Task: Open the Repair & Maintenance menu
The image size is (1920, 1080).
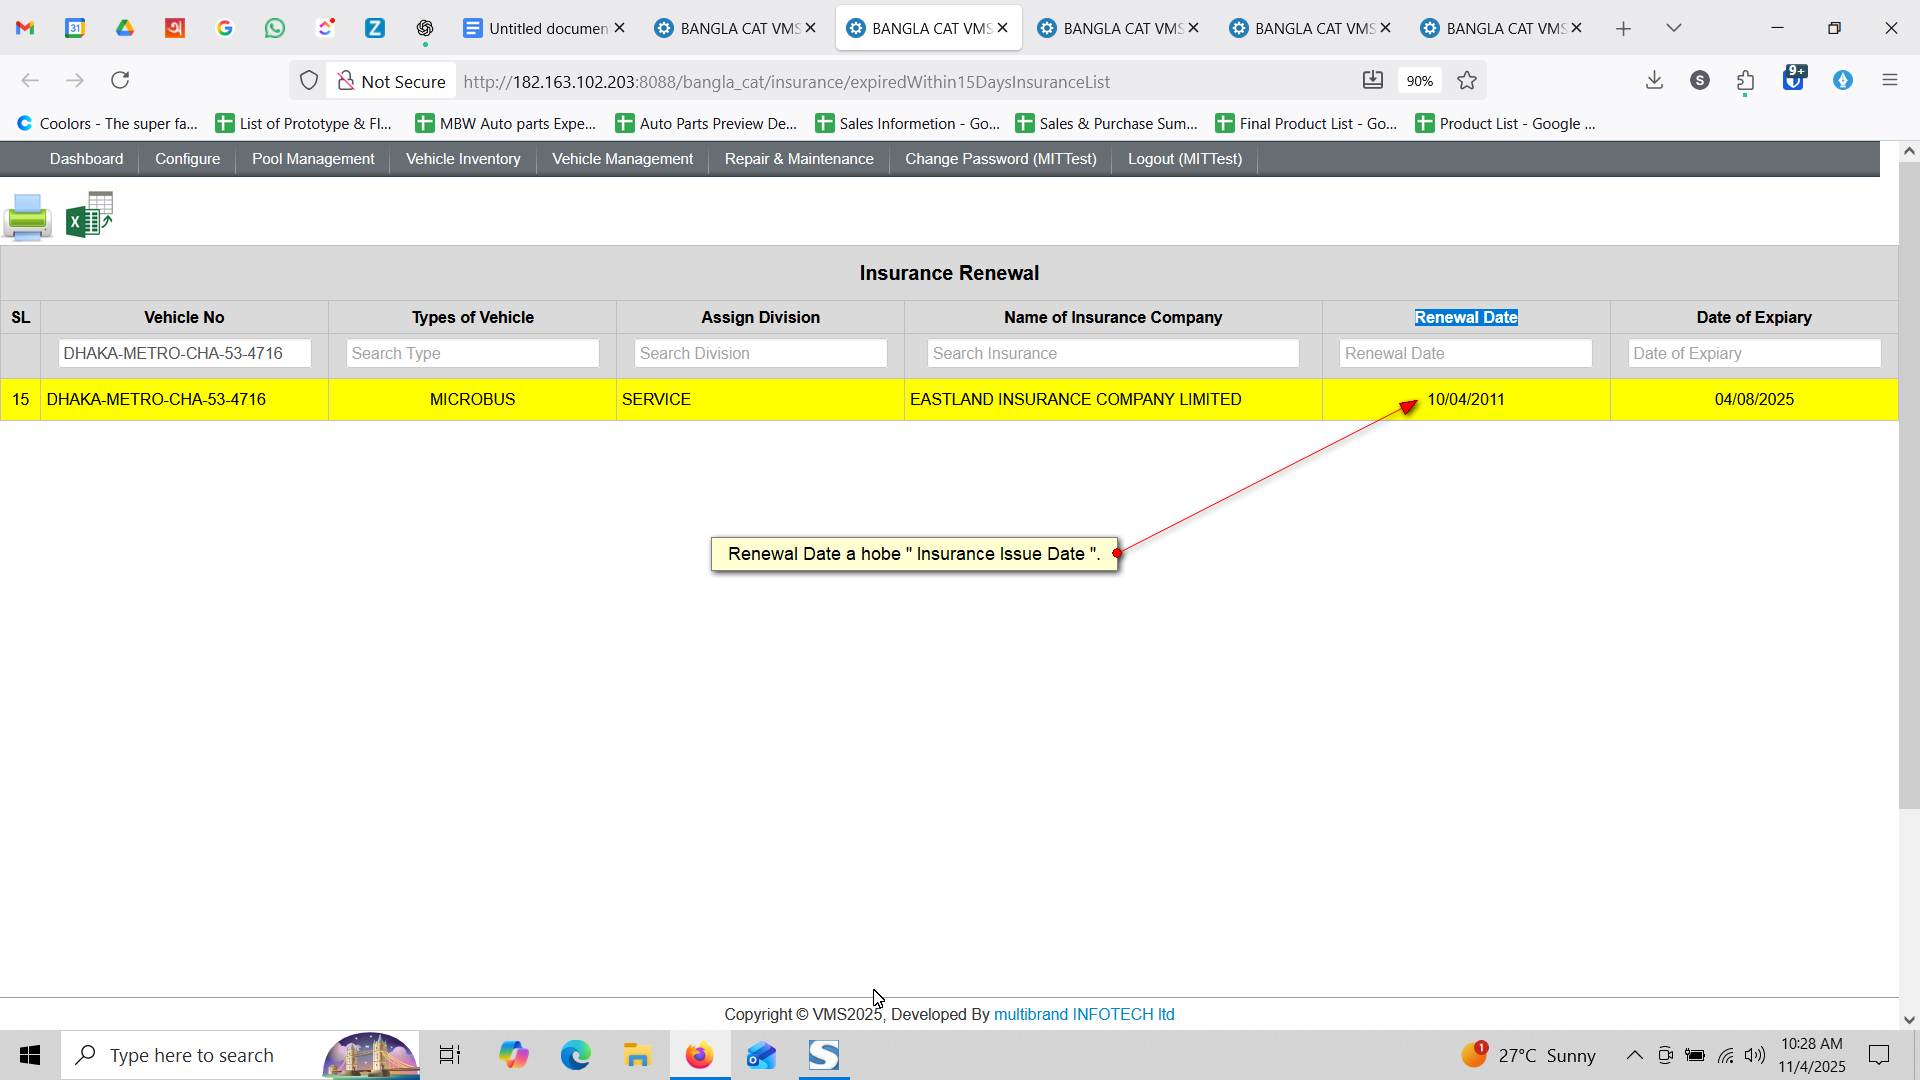Action: click(x=798, y=159)
